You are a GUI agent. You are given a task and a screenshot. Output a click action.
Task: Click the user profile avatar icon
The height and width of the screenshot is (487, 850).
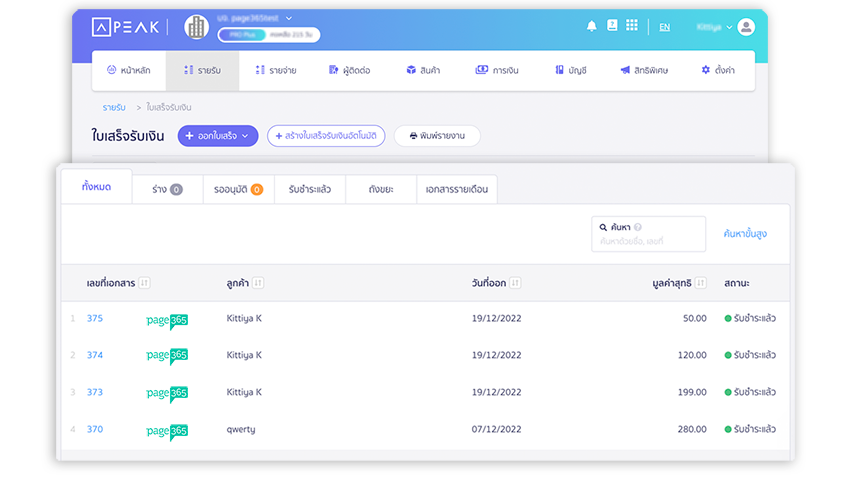[x=746, y=27]
